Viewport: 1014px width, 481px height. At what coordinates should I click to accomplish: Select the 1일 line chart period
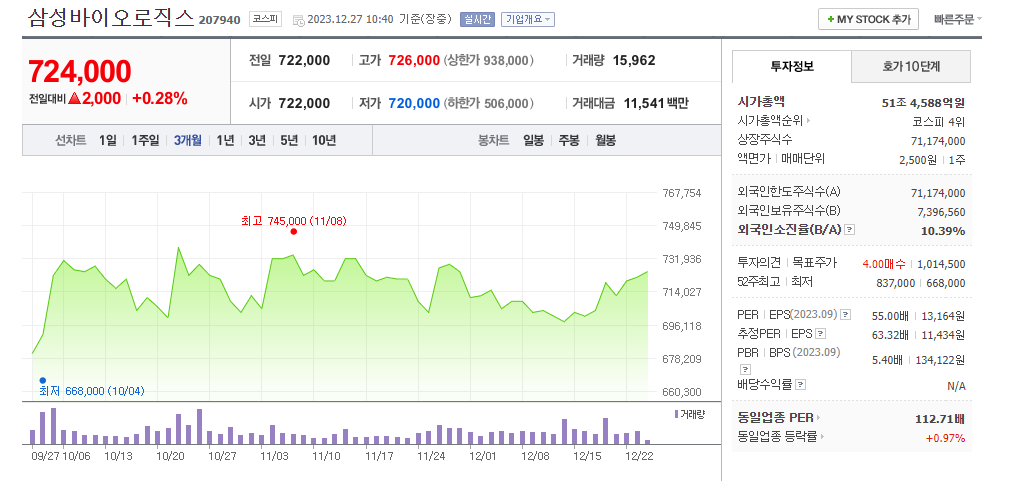pos(107,140)
